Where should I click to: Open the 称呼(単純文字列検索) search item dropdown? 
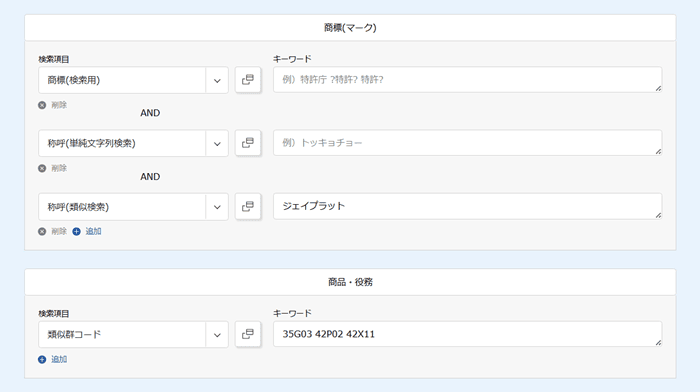point(133,143)
